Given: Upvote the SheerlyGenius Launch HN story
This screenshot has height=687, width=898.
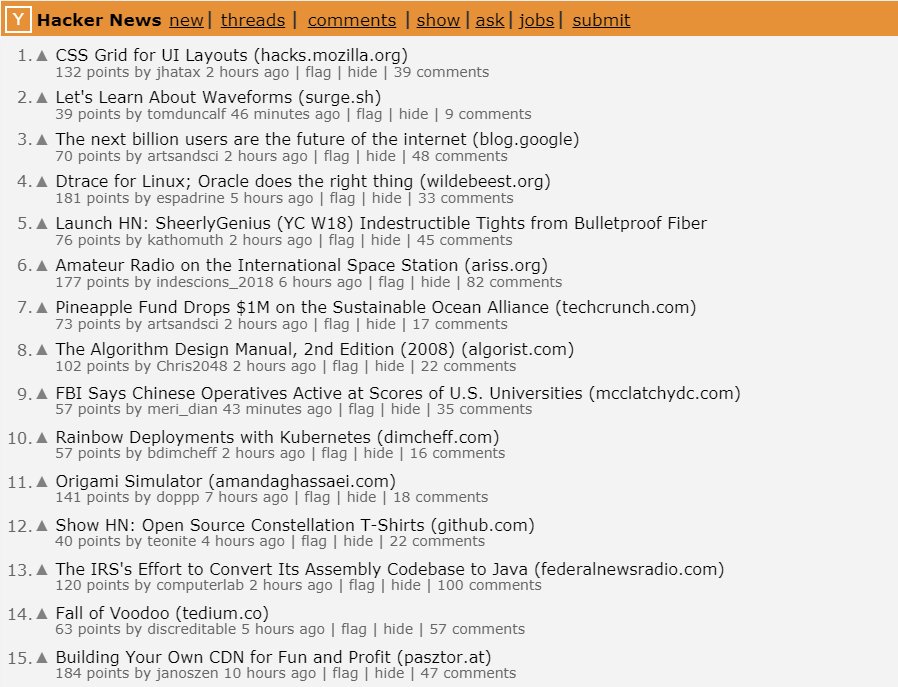Looking at the screenshot, I should pyautogui.click(x=42, y=223).
